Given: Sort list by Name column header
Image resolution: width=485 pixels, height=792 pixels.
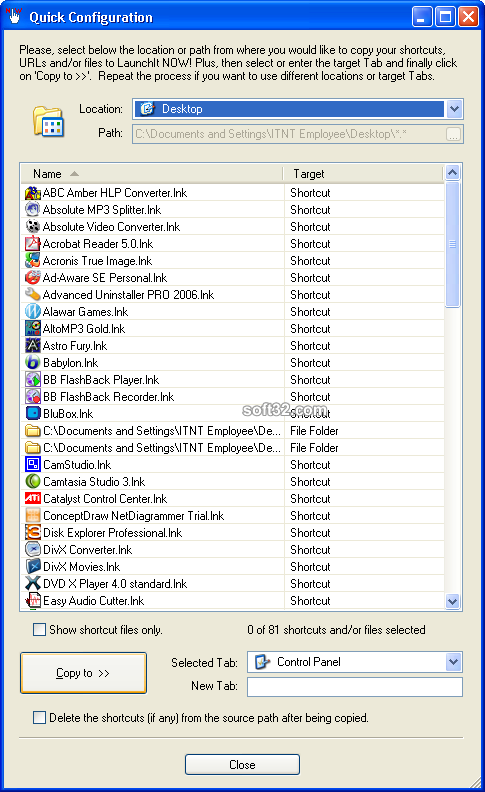Looking at the screenshot, I should point(152,174).
